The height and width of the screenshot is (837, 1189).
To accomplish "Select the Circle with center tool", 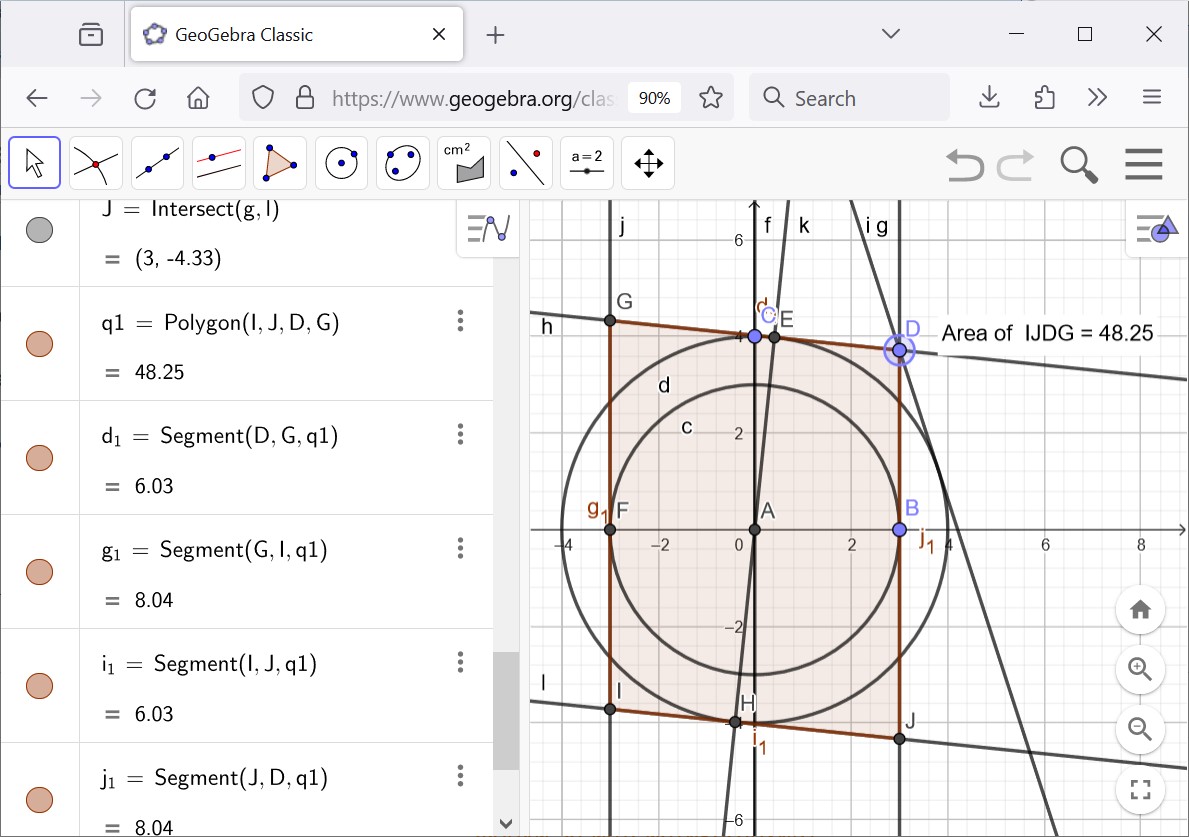I will point(341,162).
